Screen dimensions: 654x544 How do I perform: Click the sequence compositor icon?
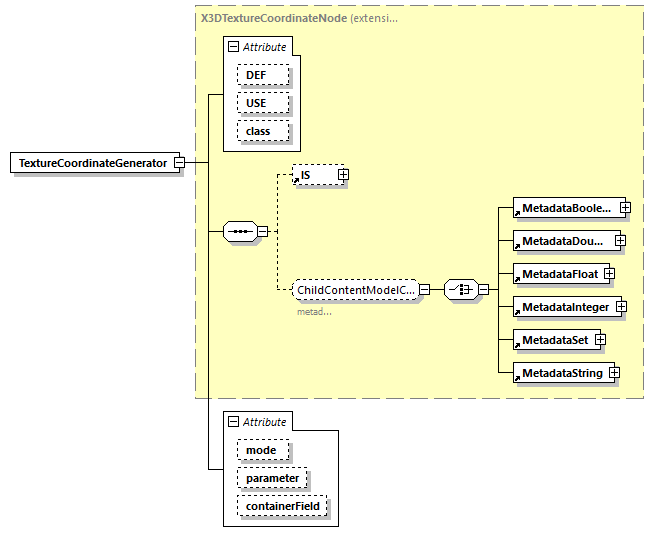[x=239, y=231]
